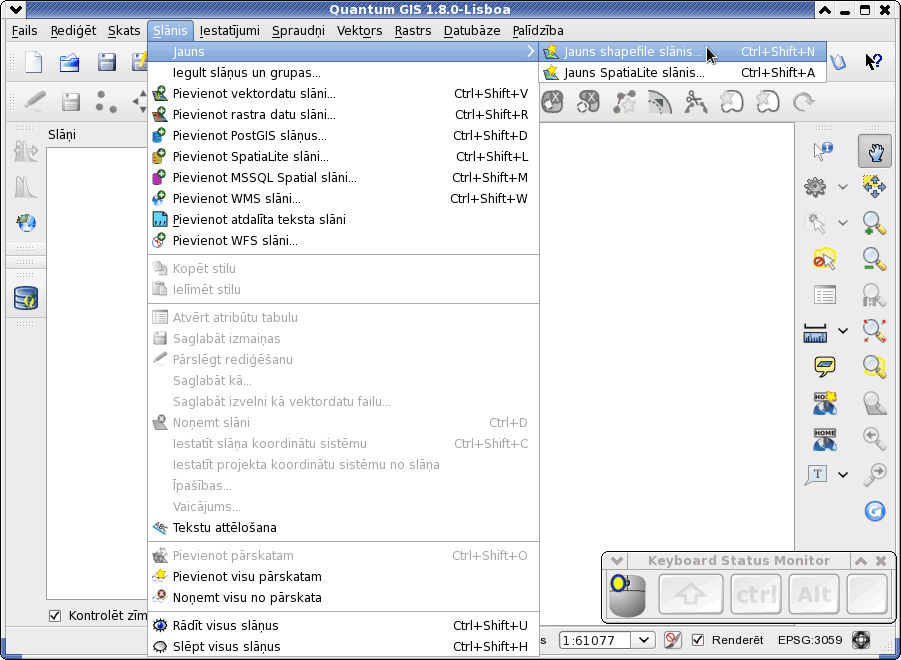
Task: Click the Zoom to Selection icon
Action: pyautogui.click(x=874, y=366)
